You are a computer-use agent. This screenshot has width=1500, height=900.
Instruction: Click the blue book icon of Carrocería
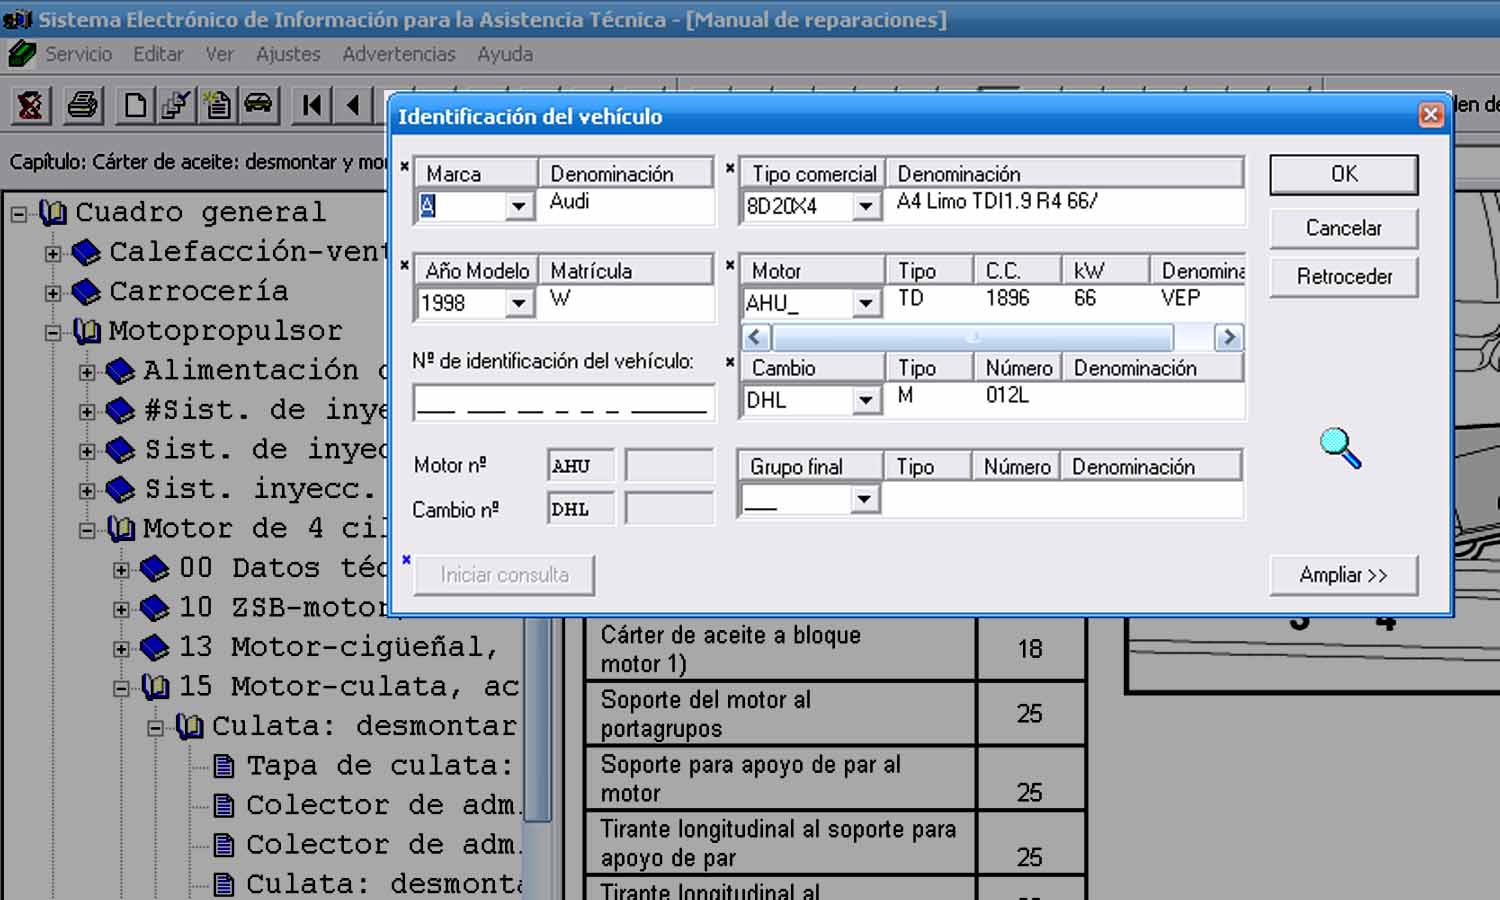click(87, 291)
